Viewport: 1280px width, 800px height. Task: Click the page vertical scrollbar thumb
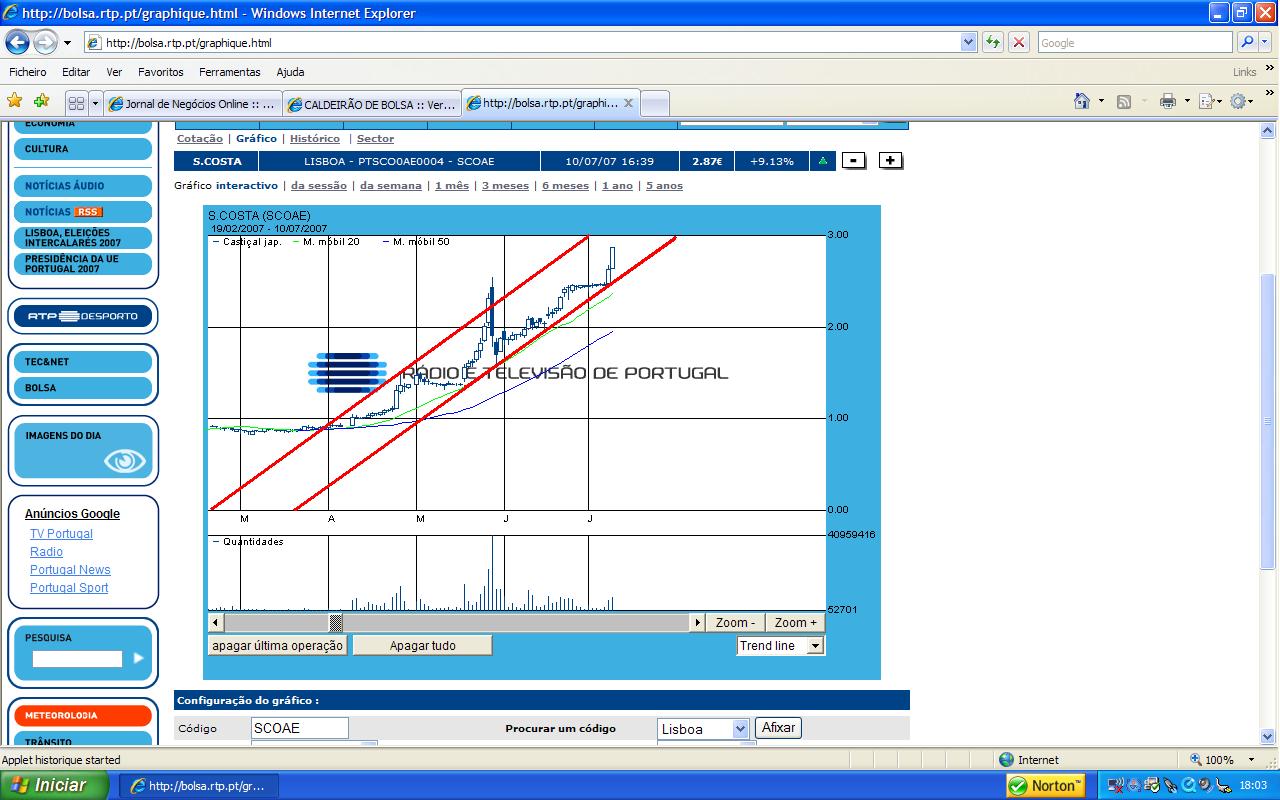[1270, 422]
